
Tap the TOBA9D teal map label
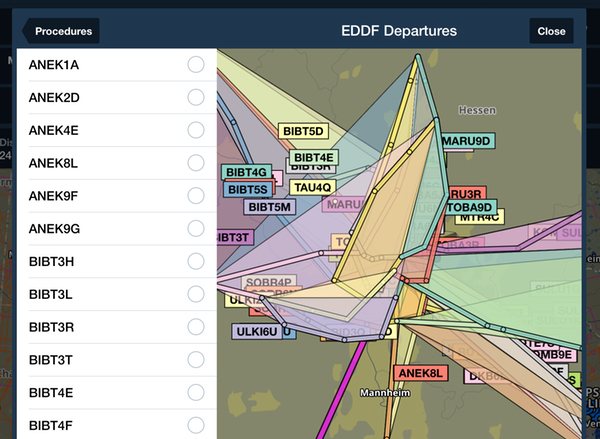(470, 207)
